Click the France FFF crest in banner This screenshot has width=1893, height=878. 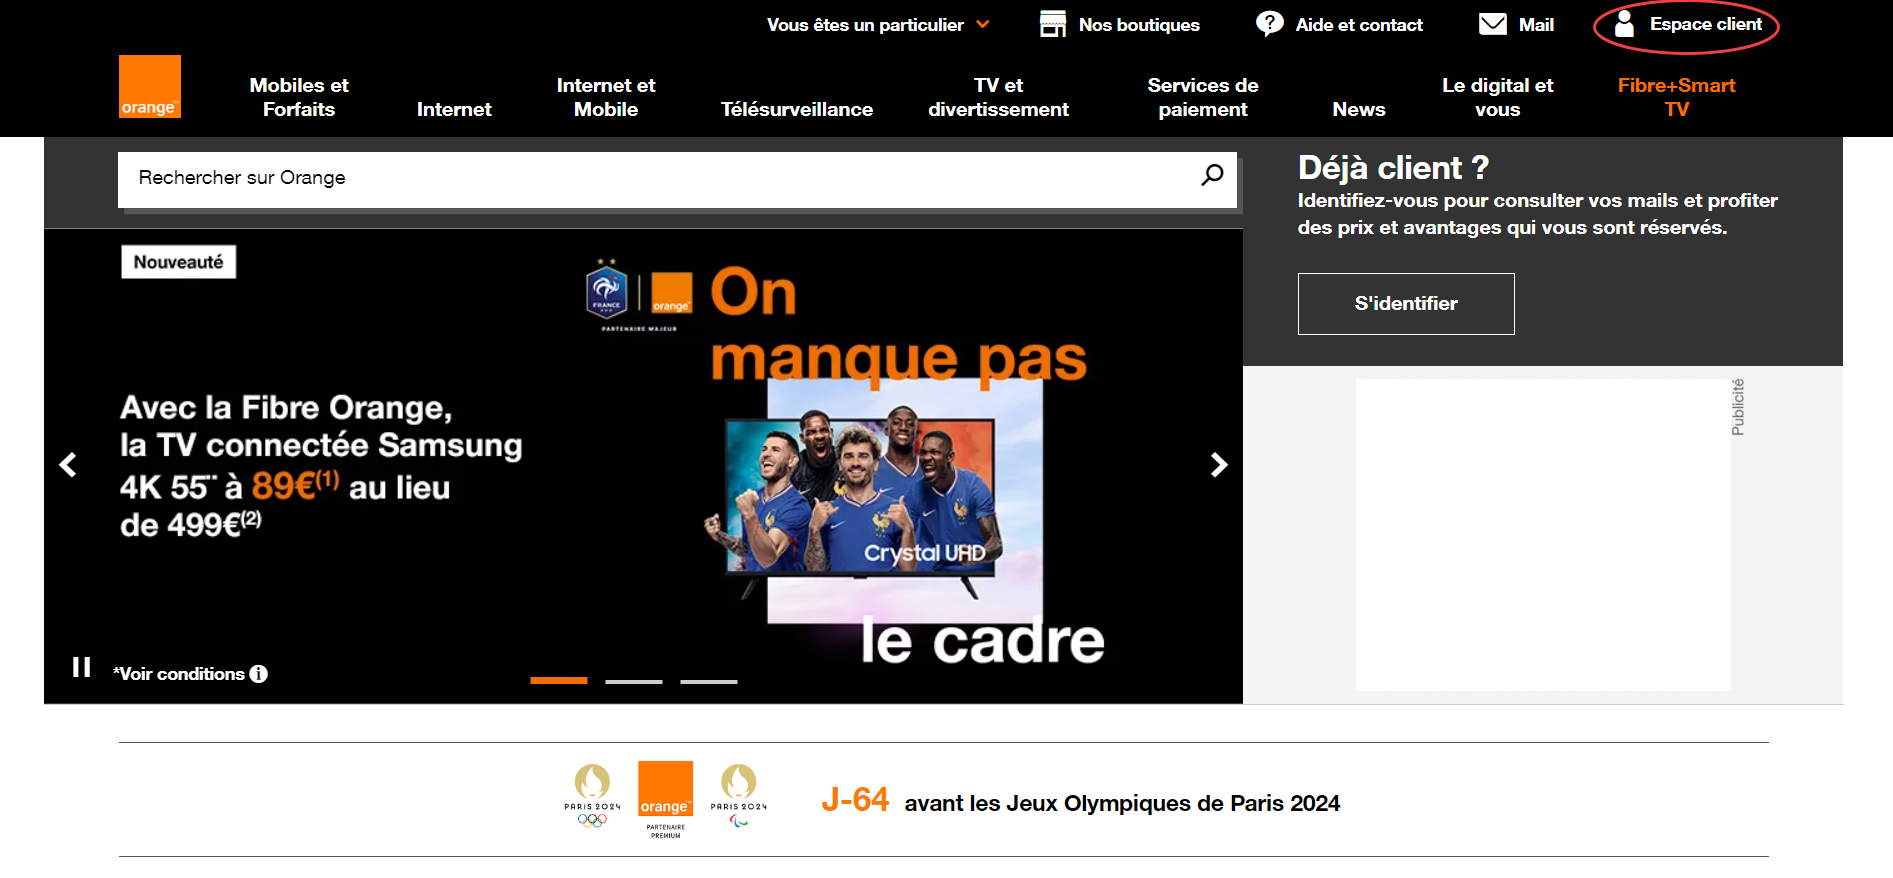607,291
